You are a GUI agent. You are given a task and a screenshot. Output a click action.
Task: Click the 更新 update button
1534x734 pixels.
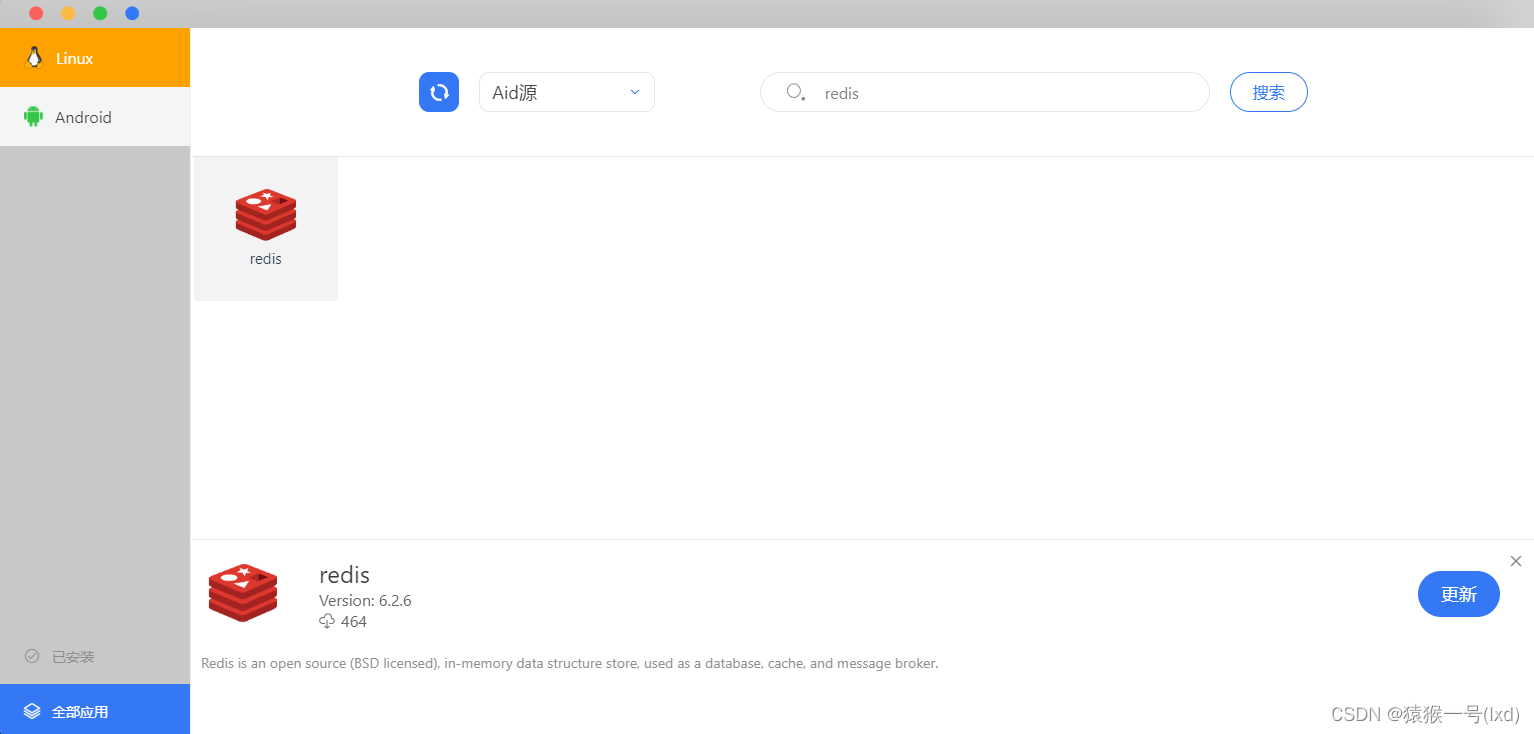[1459, 594]
